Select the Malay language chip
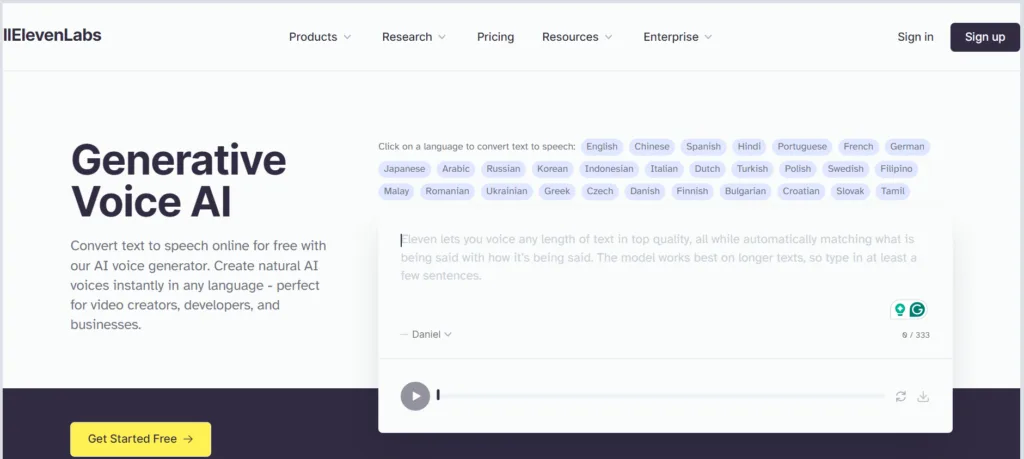The width and height of the screenshot is (1024, 459). [x=396, y=191]
